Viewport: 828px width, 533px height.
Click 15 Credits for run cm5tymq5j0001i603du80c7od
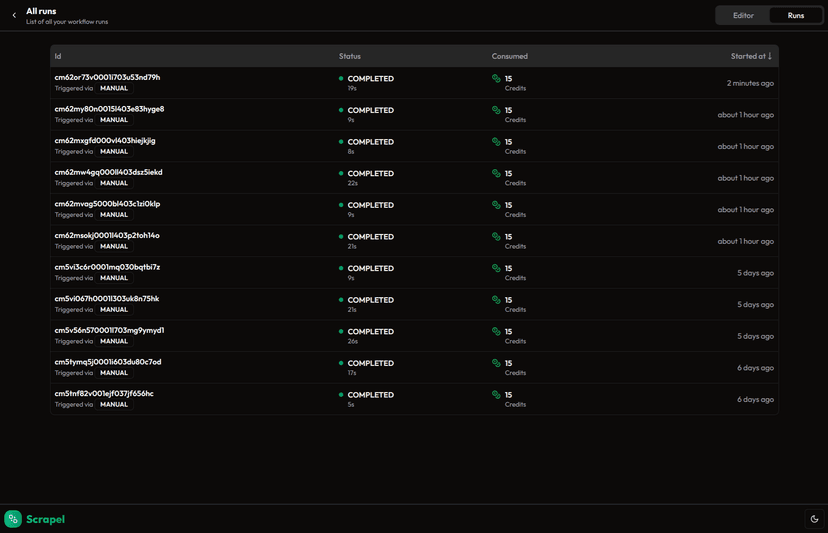point(509,368)
